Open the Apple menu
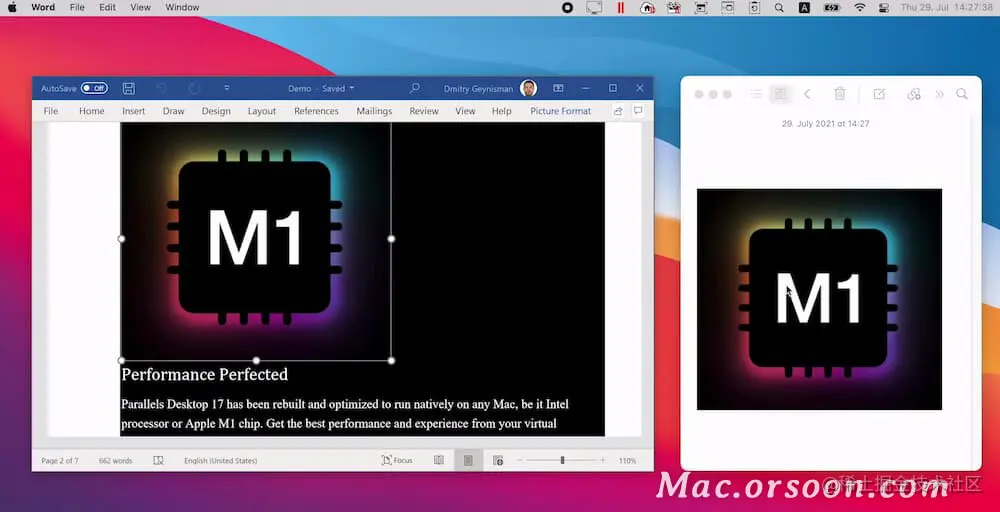Image resolution: width=1000 pixels, height=512 pixels. 12,8
